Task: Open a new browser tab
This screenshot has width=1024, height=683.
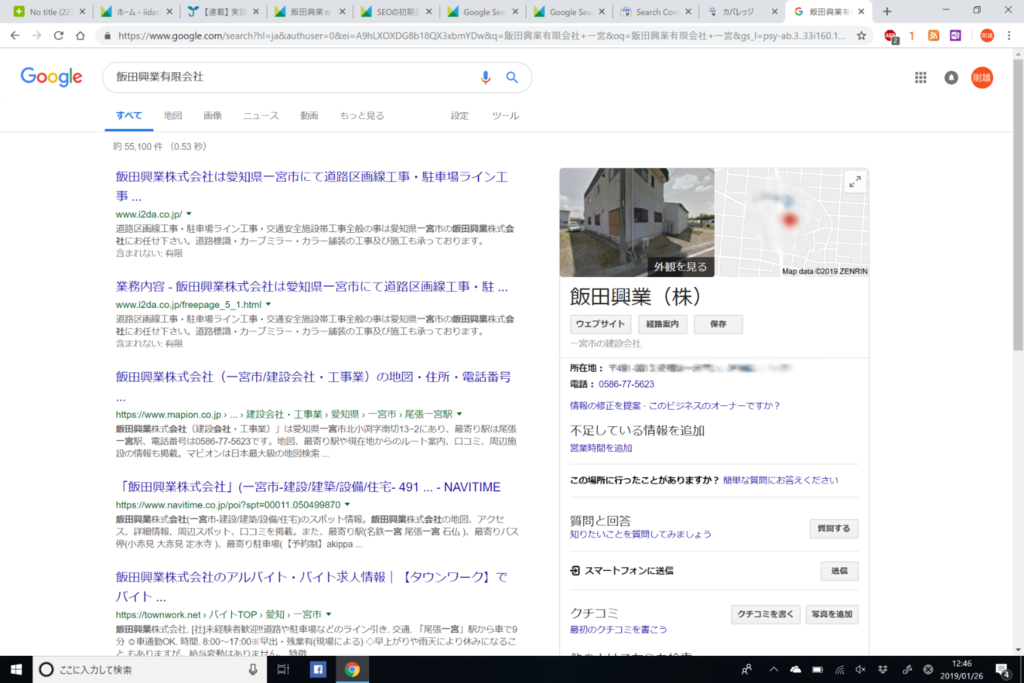Action: tap(887, 11)
